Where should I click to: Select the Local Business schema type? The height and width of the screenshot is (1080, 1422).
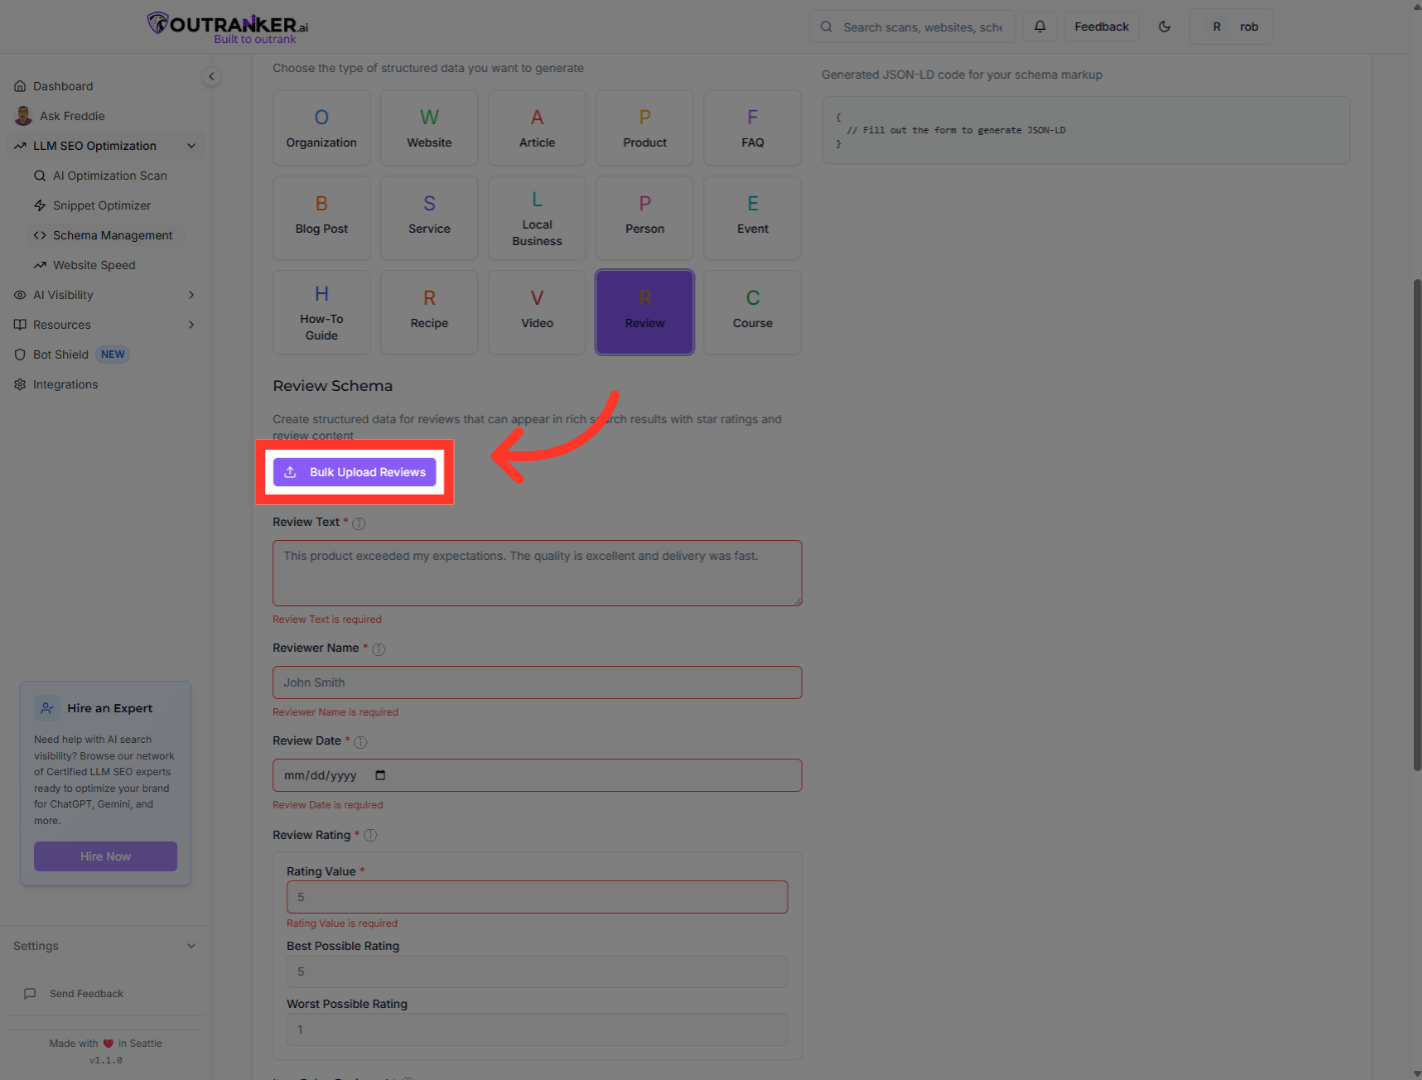(537, 218)
